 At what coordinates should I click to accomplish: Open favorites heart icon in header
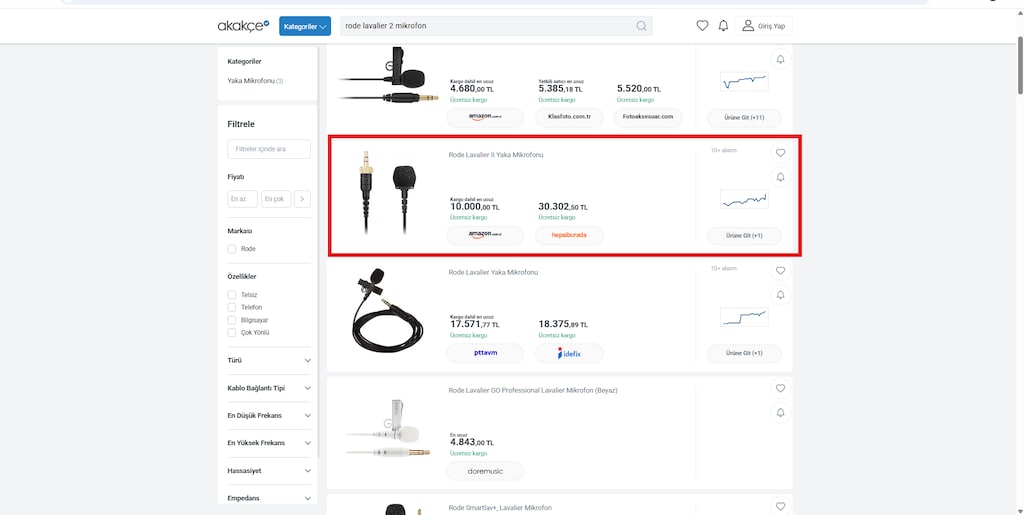[702, 26]
